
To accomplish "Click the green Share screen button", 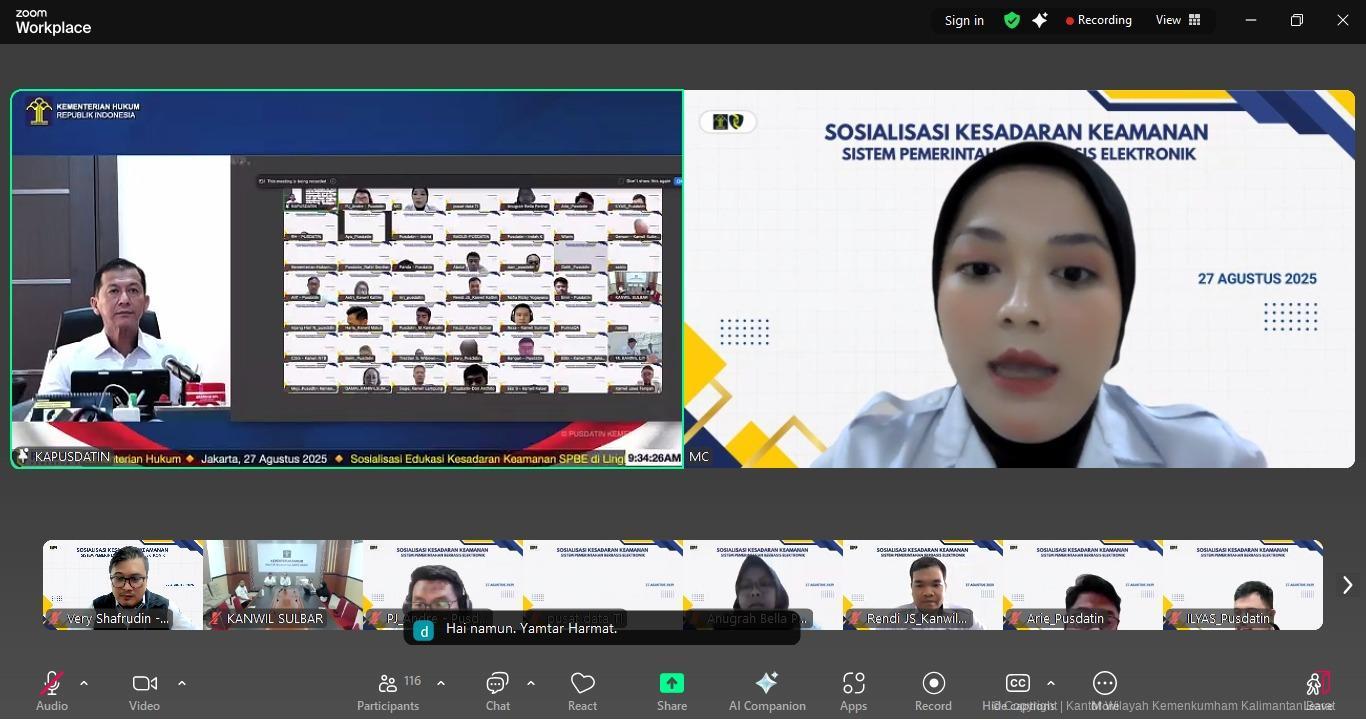I will (x=672, y=691).
